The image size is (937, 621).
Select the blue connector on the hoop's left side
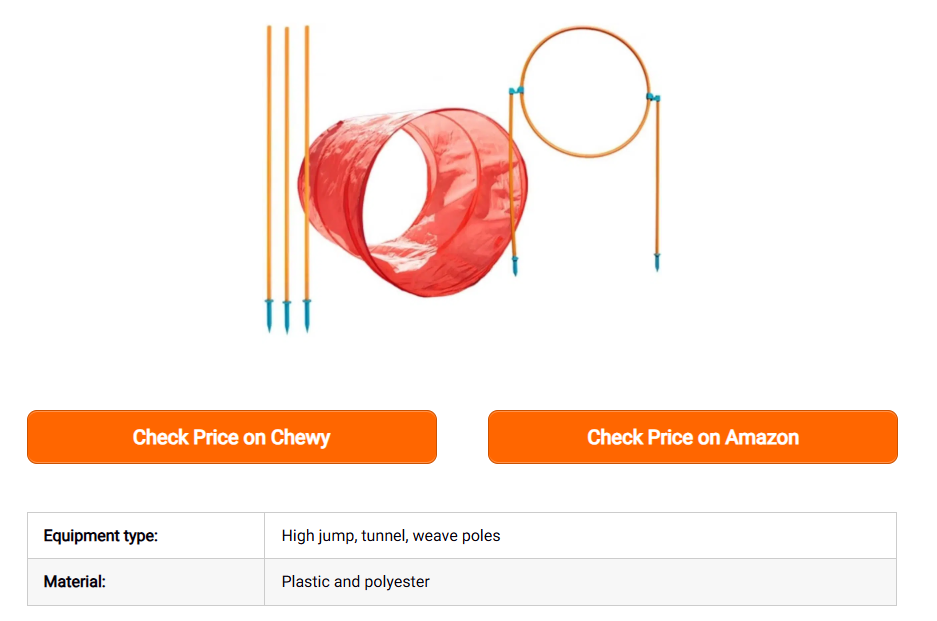(516, 91)
